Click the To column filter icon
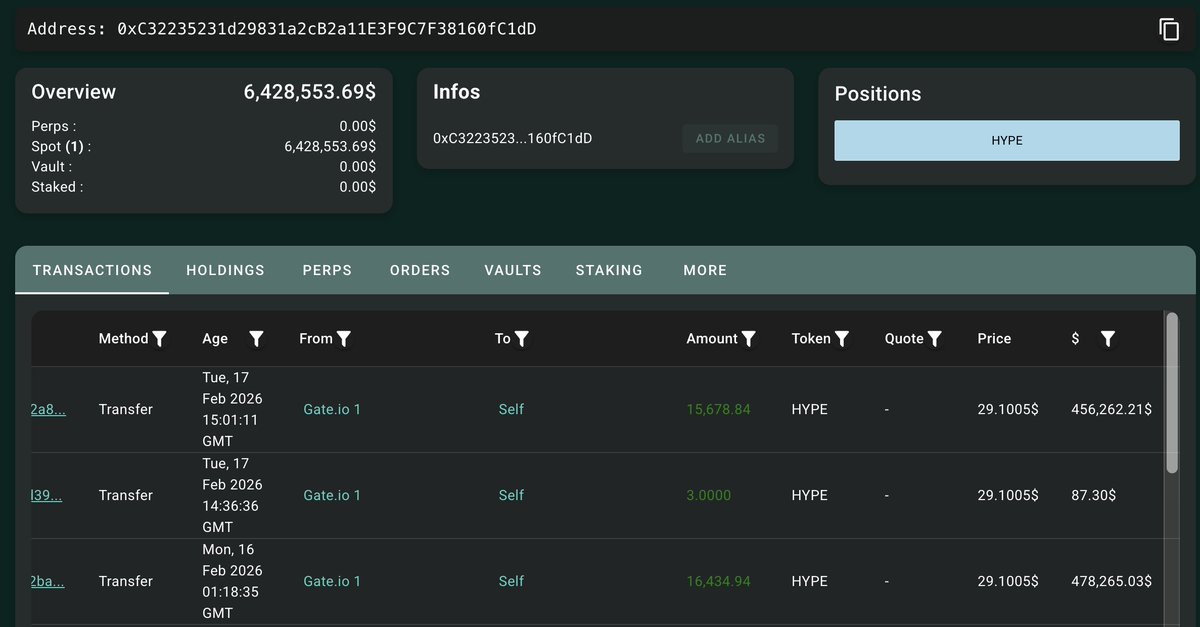 tap(521, 339)
